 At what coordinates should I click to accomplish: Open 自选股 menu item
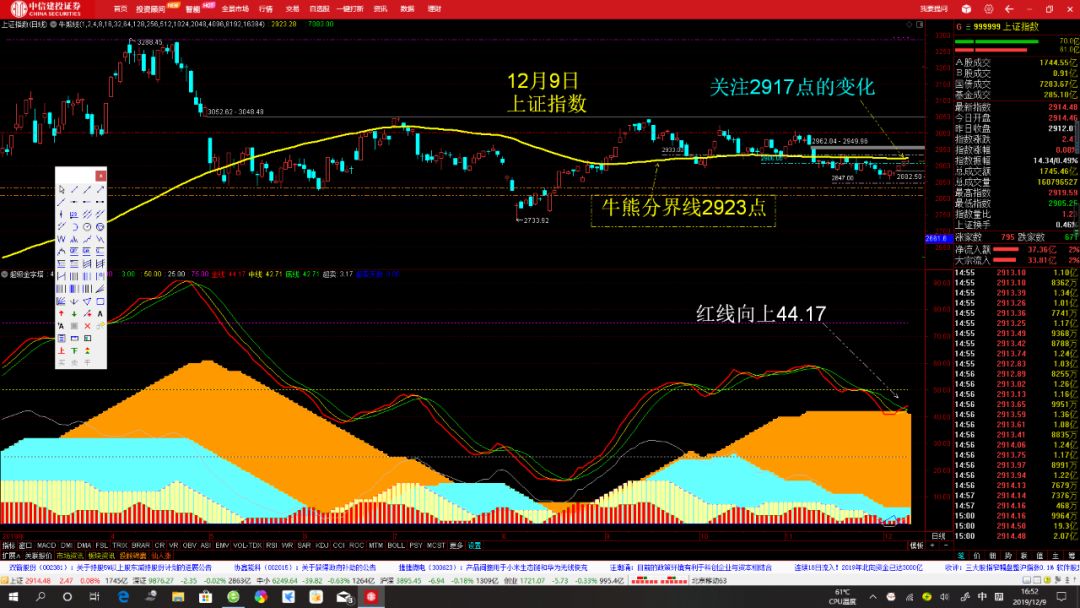click(x=319, y=9)
